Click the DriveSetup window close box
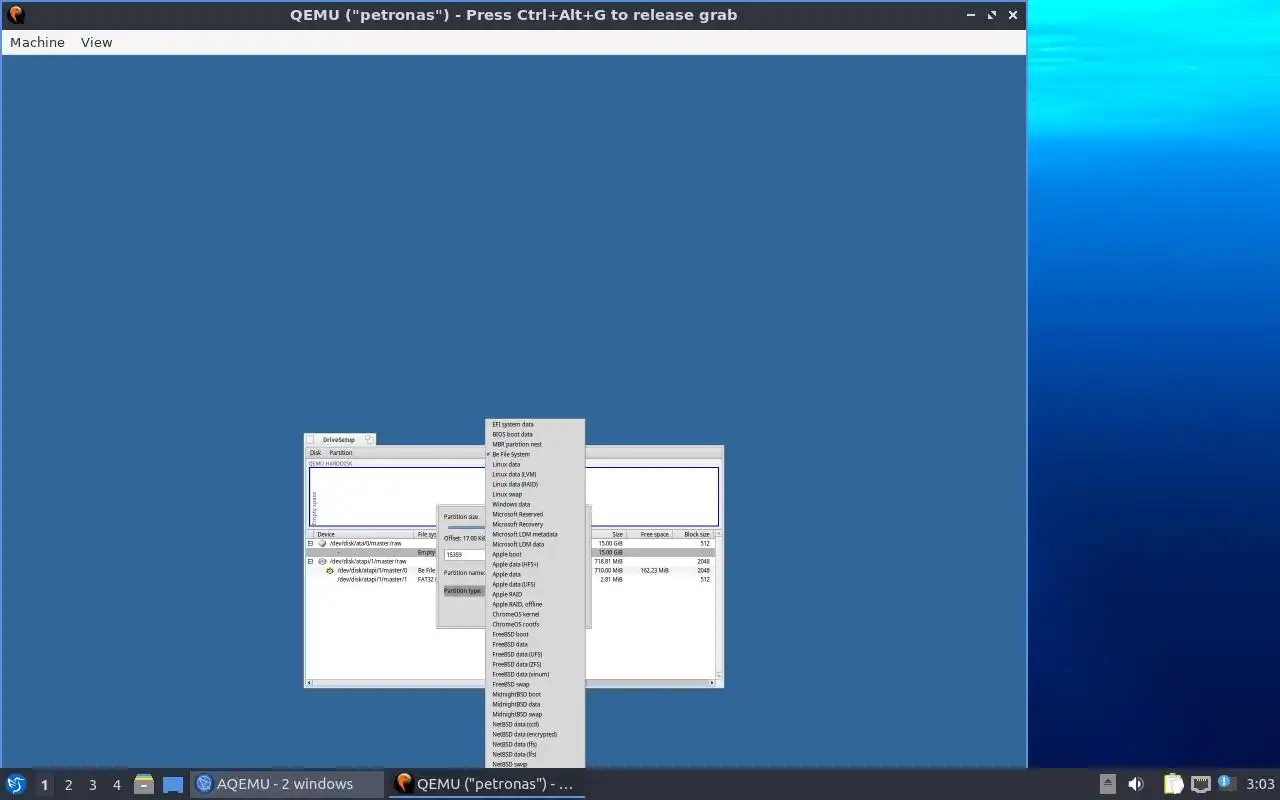Viewport: 1280px width, 800px height. coord(310,440)
